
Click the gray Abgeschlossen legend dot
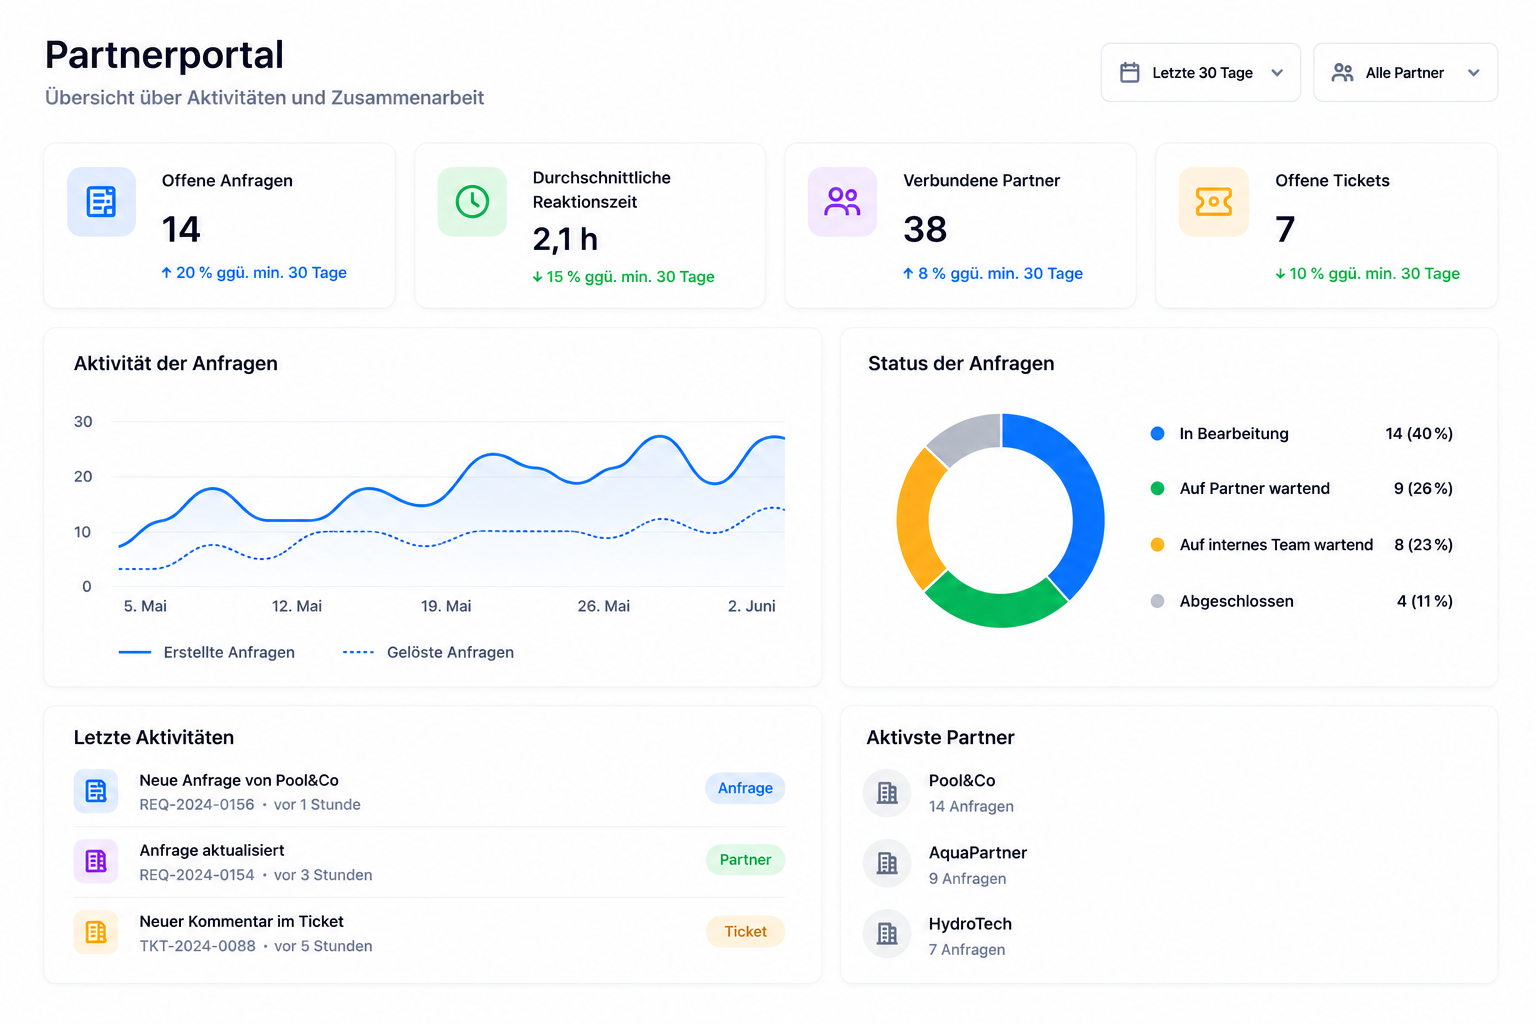[x=1157, y=601]
